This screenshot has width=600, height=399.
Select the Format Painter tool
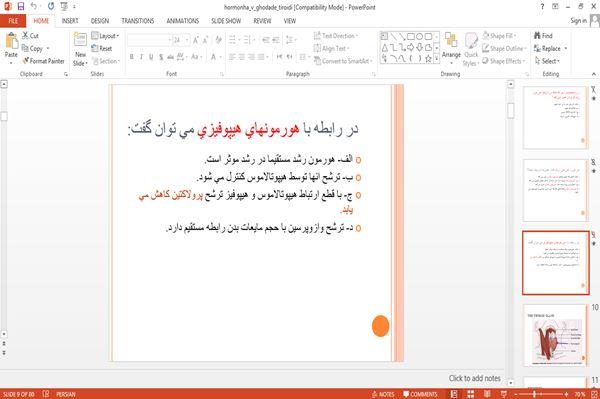[43, 61]
